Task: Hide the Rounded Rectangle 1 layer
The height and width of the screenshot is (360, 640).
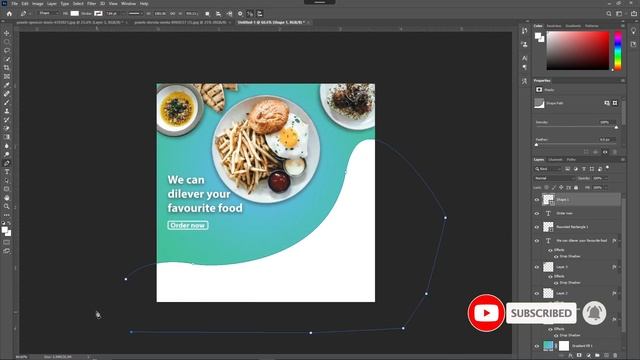Action: click(x=537, y=227)
